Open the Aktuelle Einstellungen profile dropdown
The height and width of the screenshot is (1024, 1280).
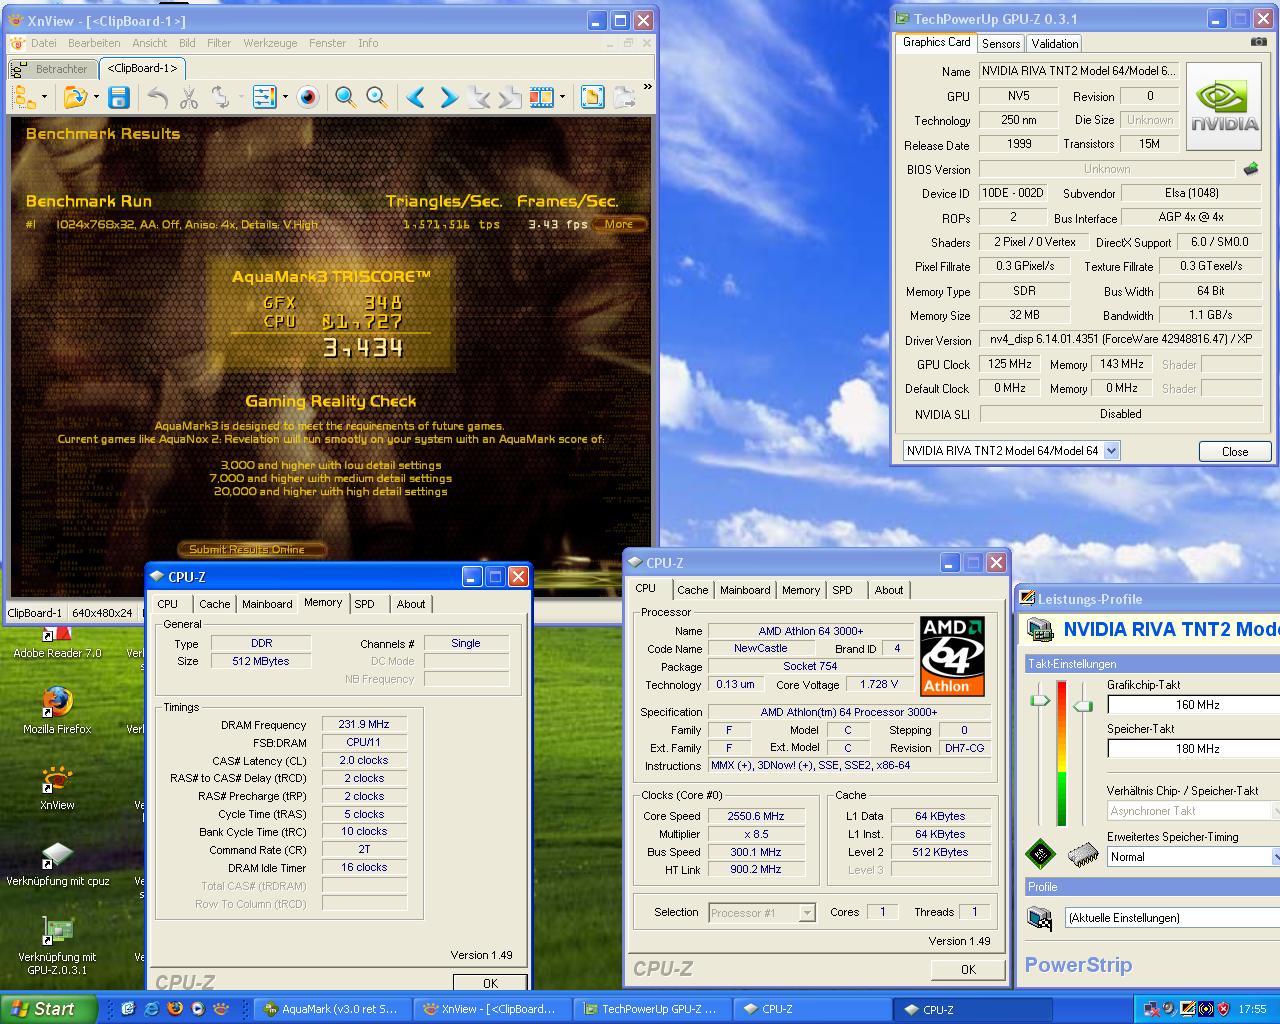[1172, 918]
